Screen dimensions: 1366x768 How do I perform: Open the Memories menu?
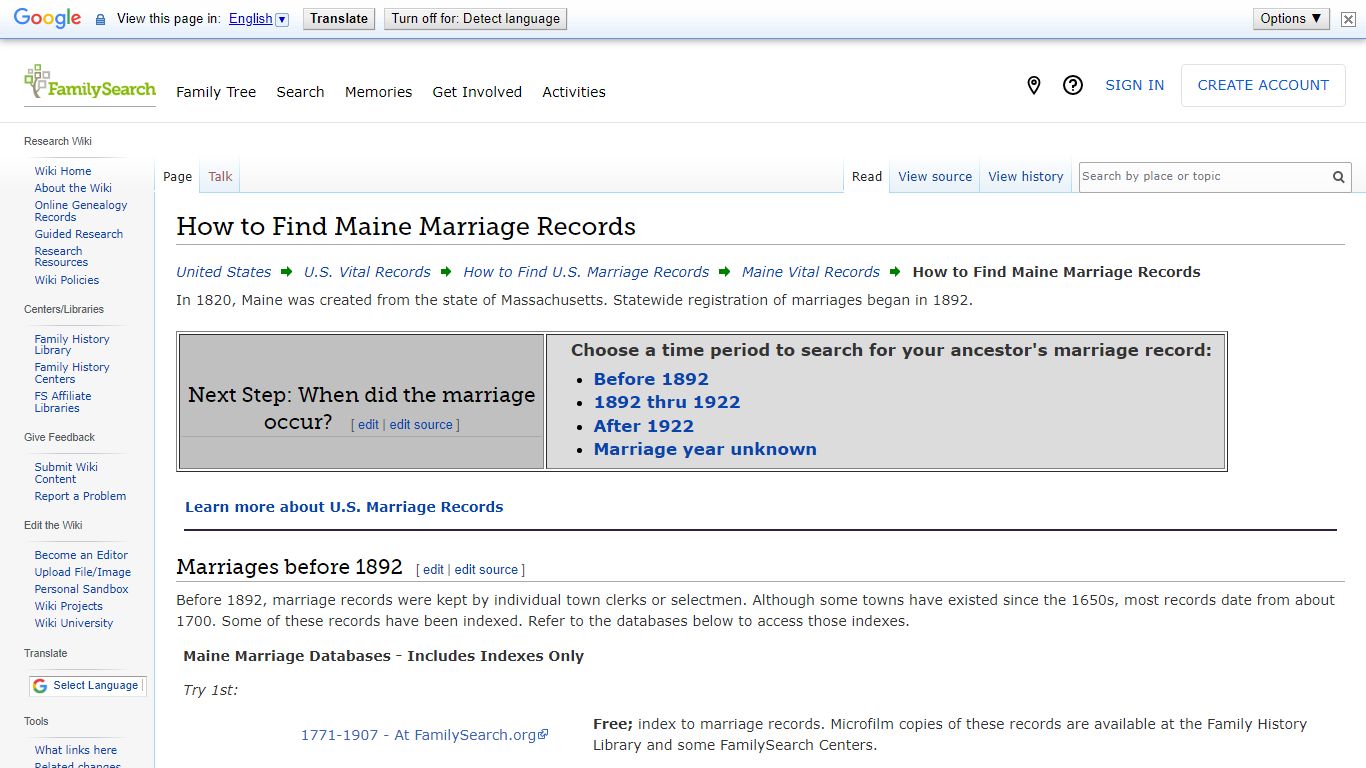click(378, 92)
